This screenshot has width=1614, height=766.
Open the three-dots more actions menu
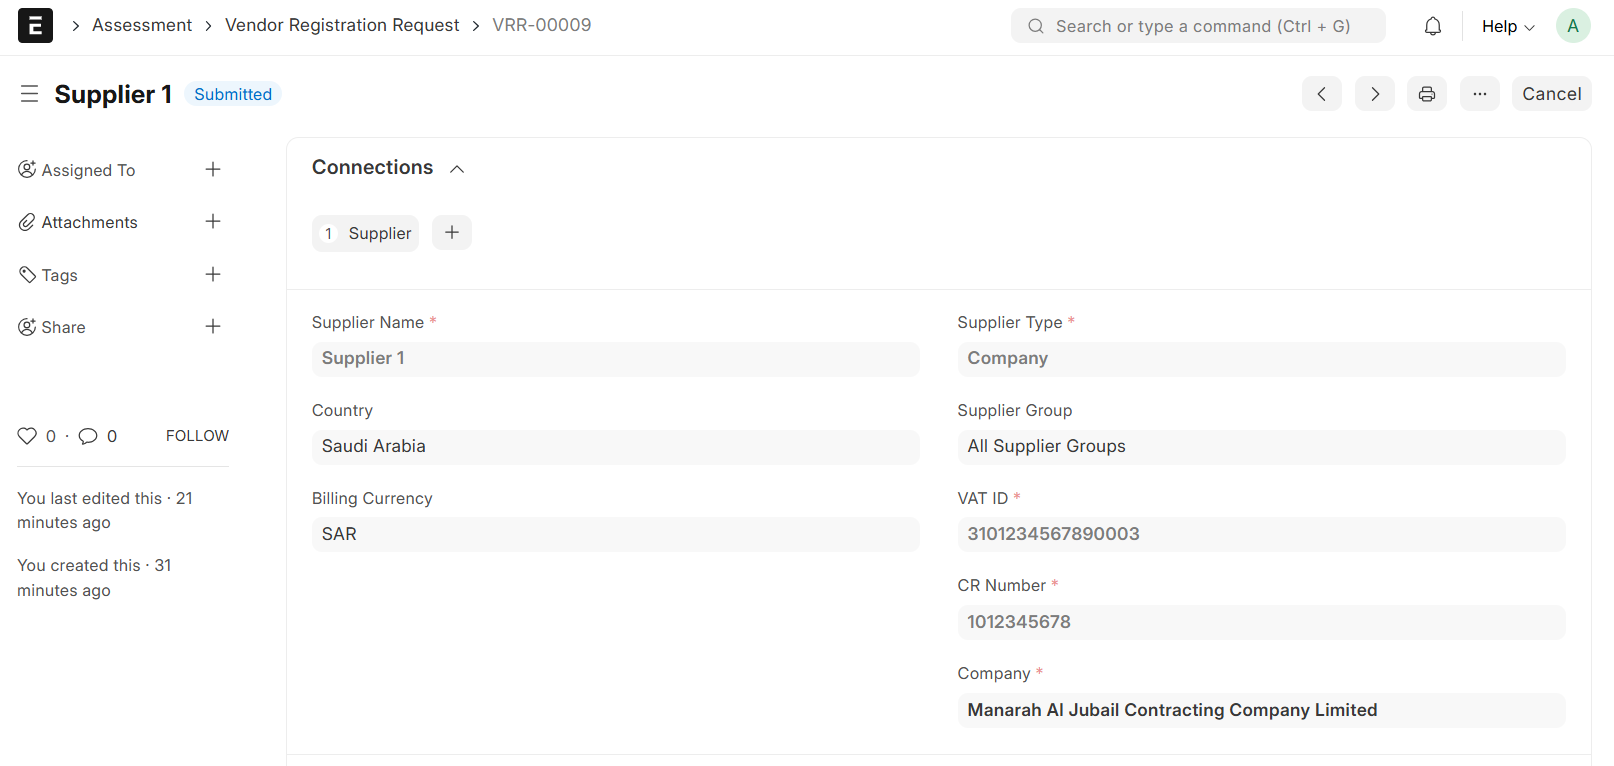click(1479, 94)
